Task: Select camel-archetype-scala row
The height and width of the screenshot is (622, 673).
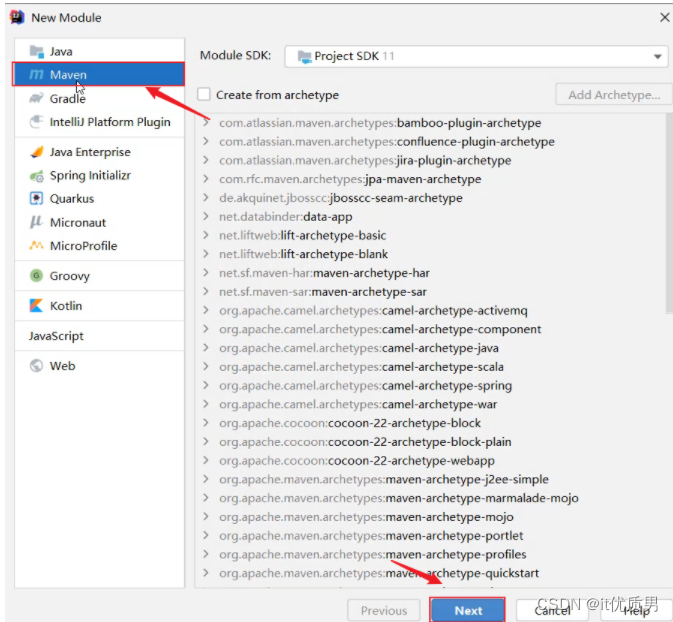Action: [x=431, y=367]
